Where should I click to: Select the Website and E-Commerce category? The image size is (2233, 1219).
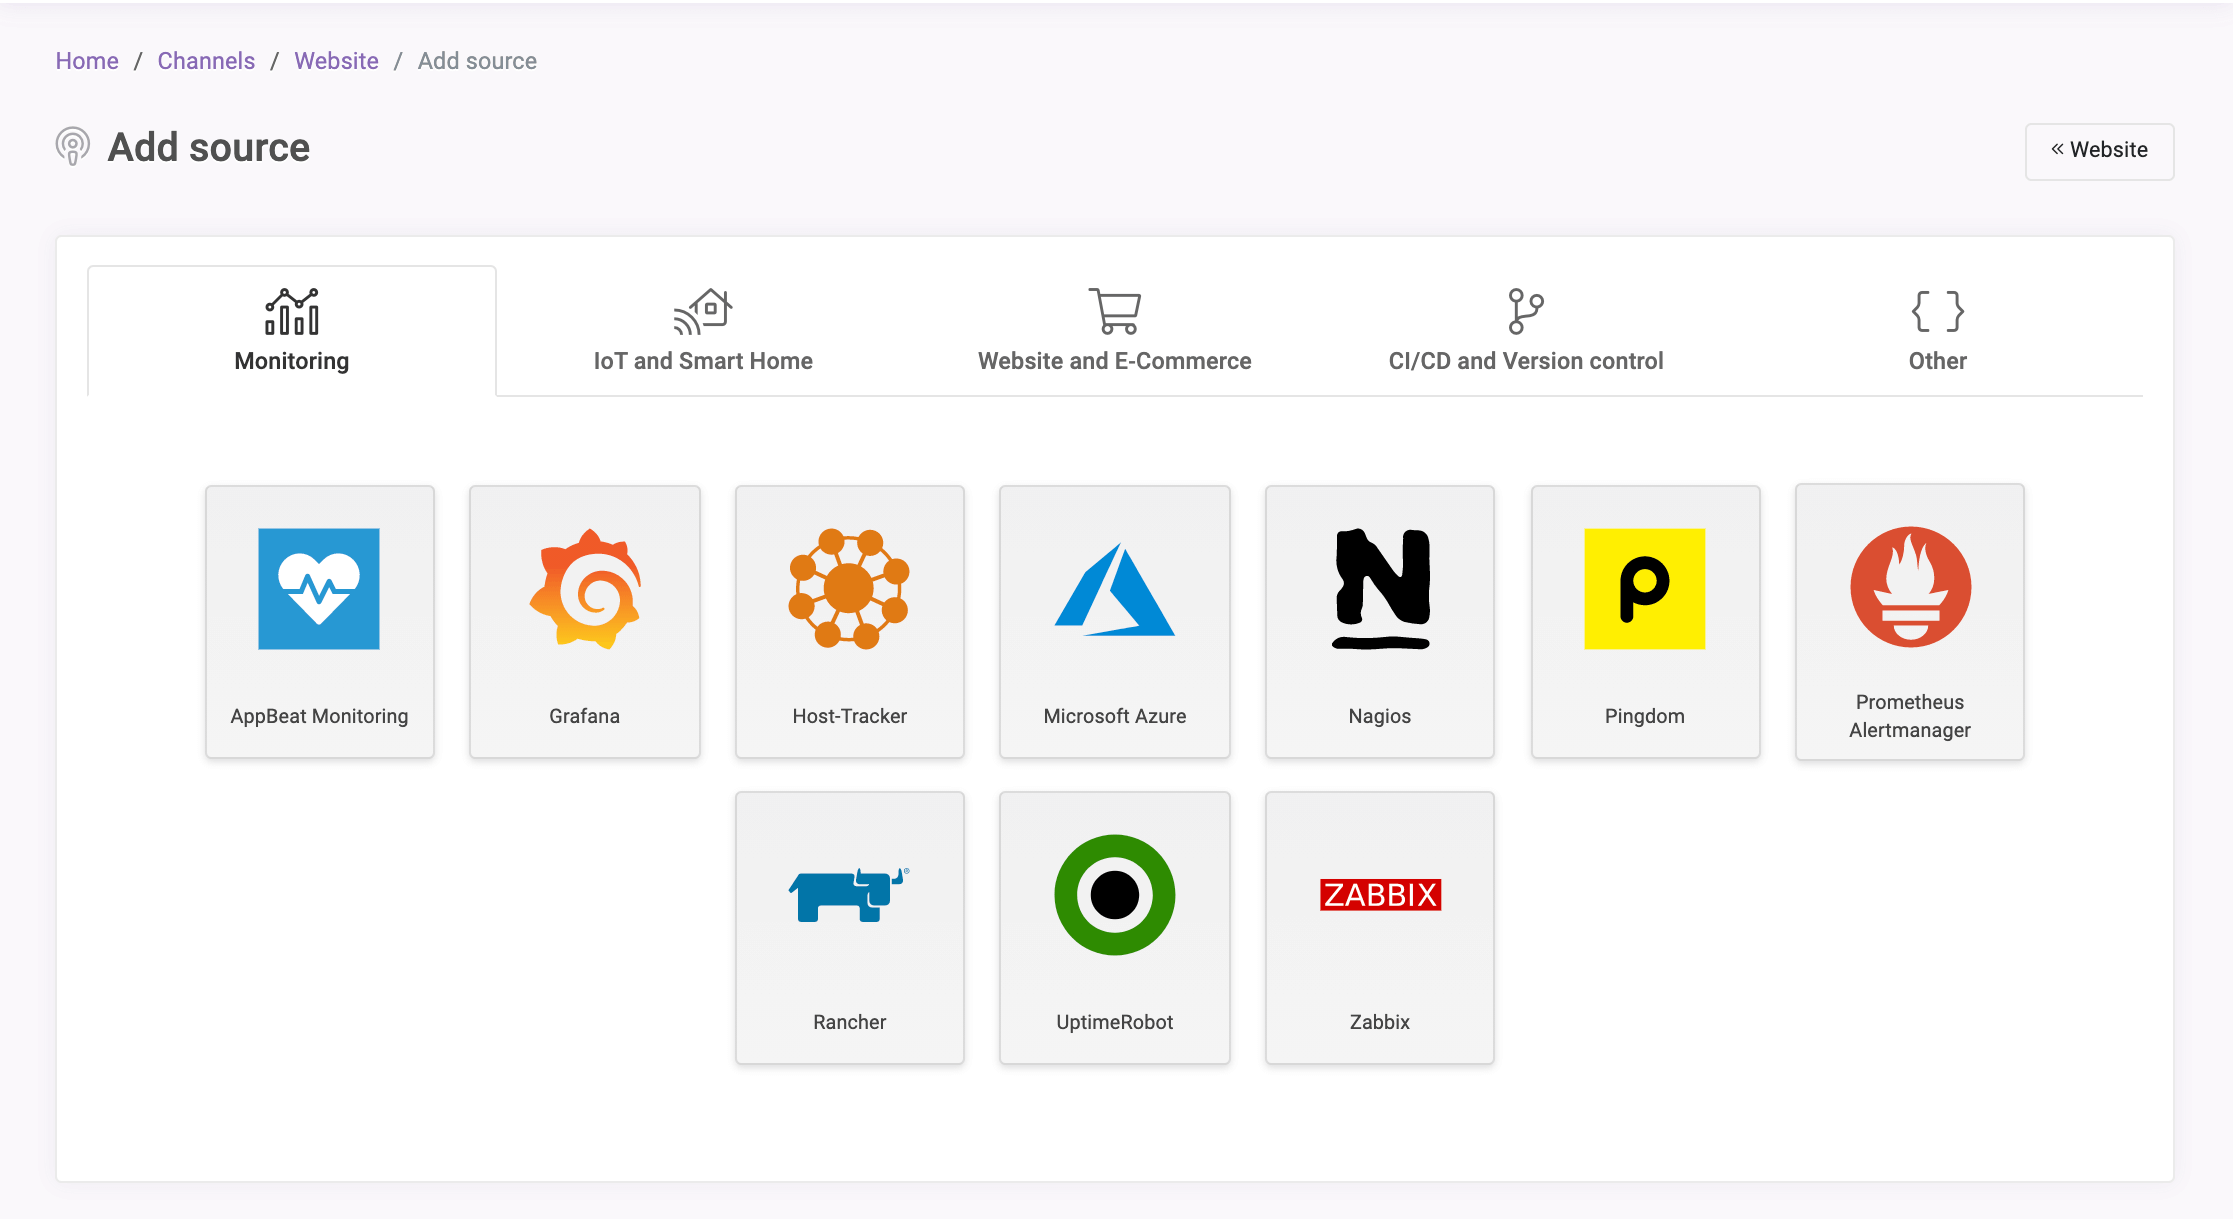click(1115, 332)
